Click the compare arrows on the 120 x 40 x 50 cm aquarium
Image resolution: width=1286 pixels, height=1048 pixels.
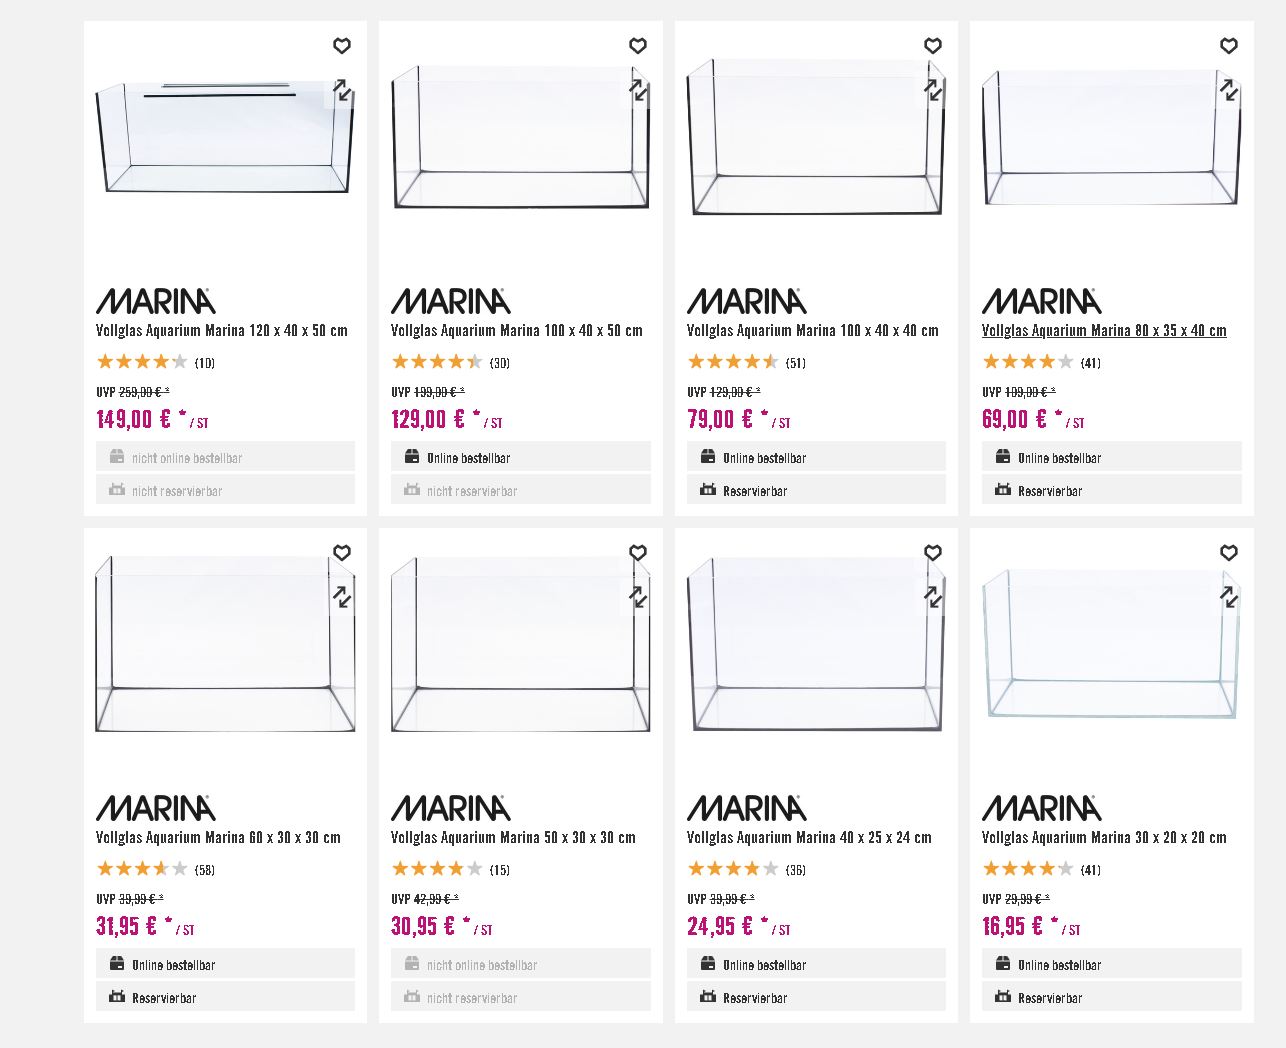pos(342,90)
